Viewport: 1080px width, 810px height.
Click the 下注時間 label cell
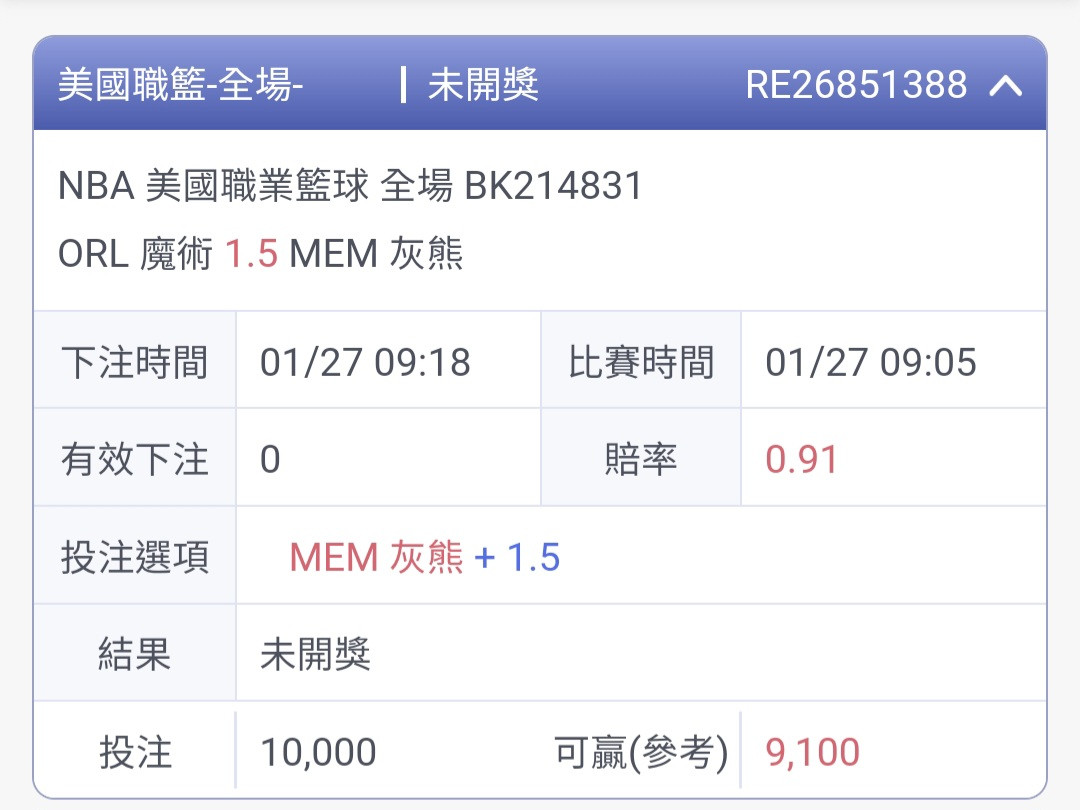tap(135, 362)
